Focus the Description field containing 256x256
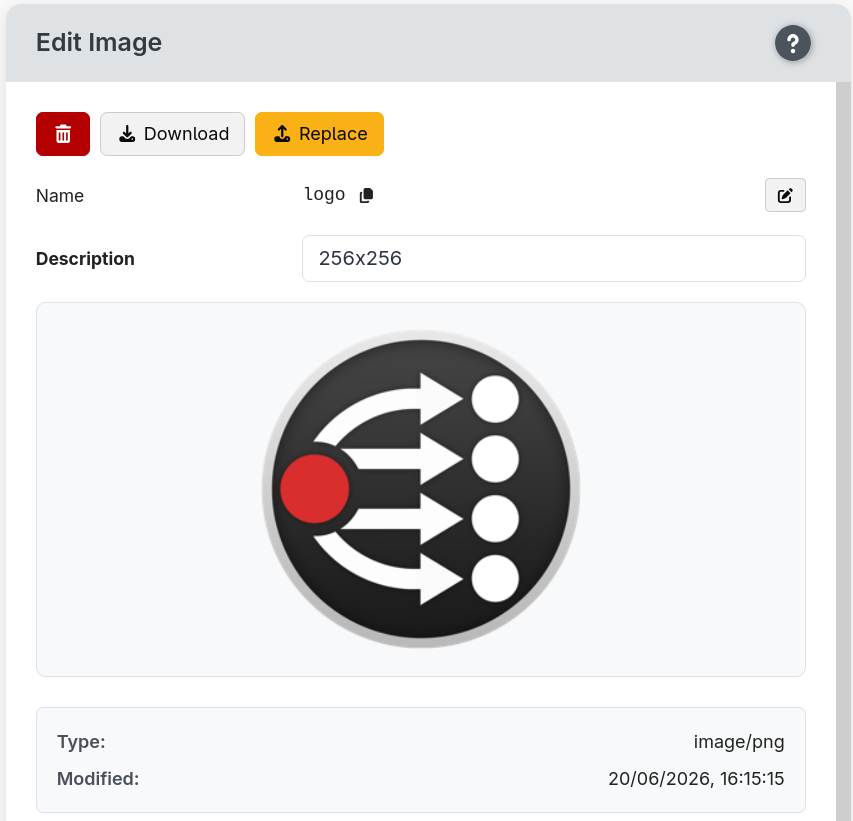Screen dimensions: 853x821 [x=554, y=258]
